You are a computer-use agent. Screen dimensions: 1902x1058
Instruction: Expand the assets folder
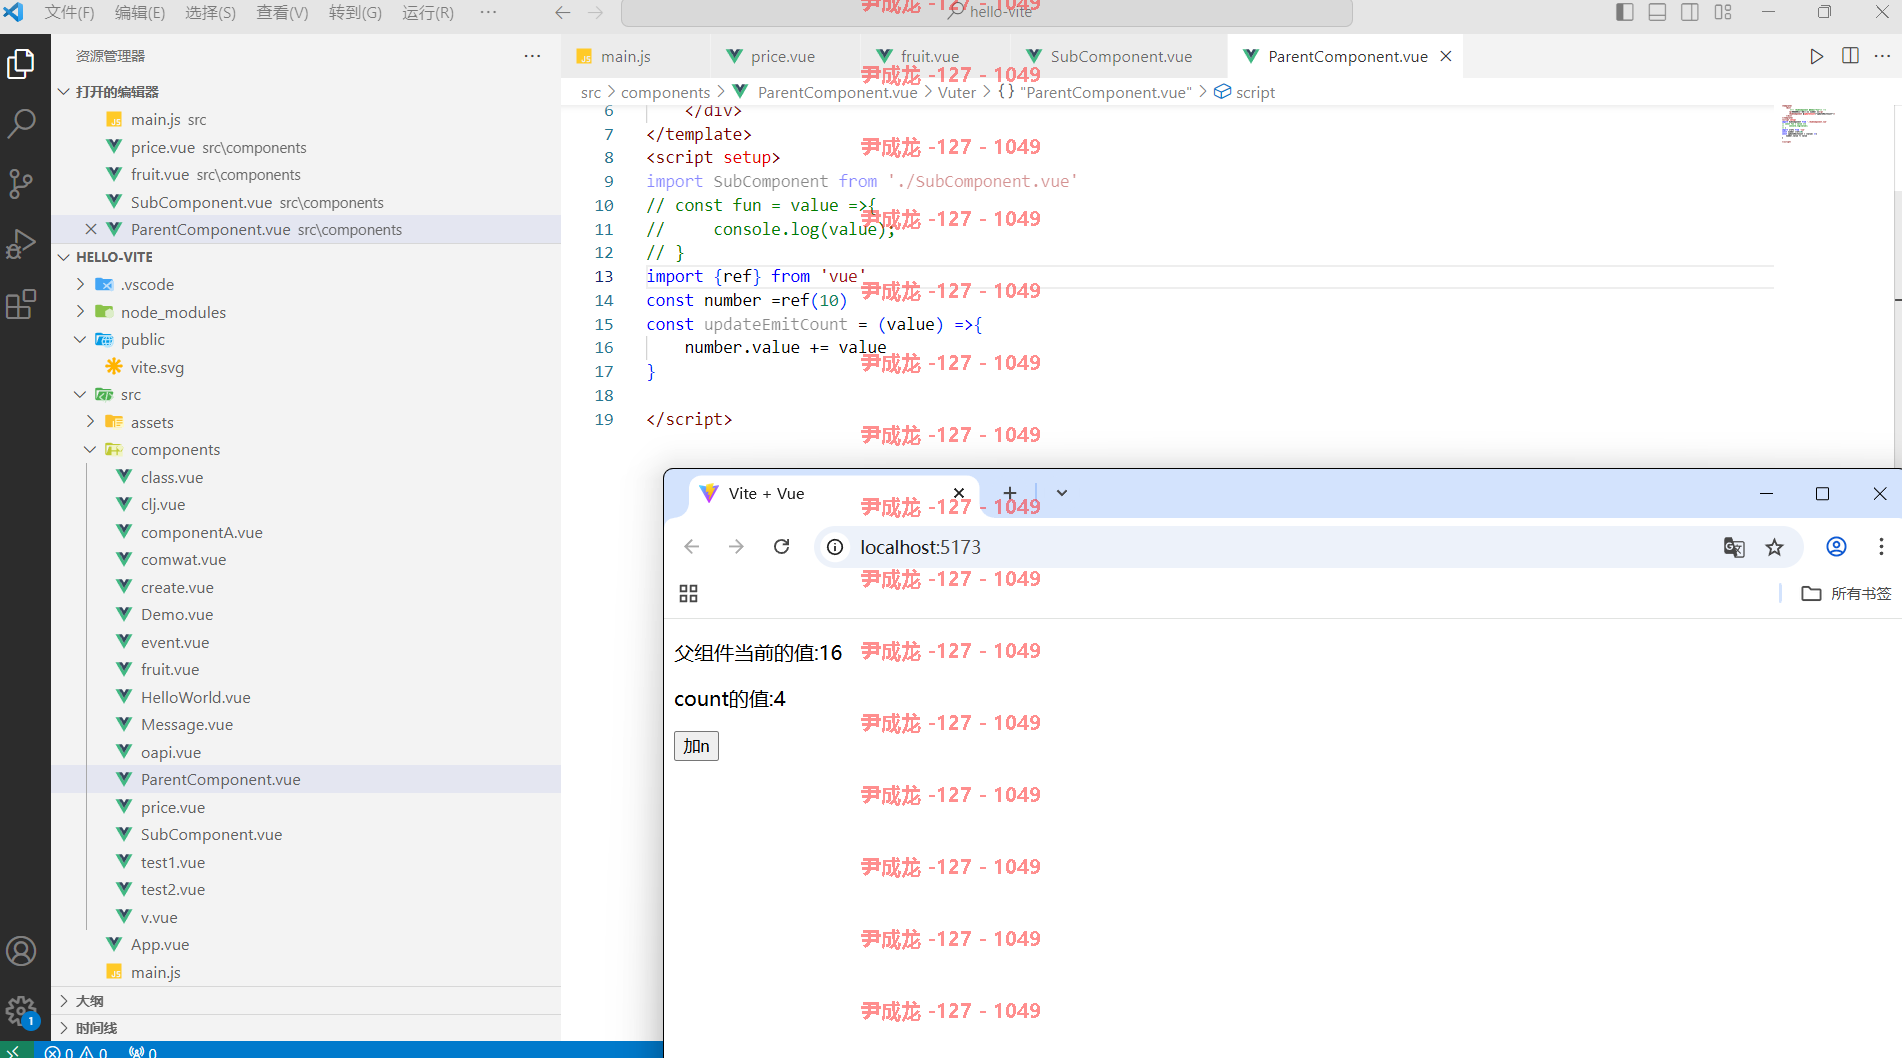click(x=91, y=422)
